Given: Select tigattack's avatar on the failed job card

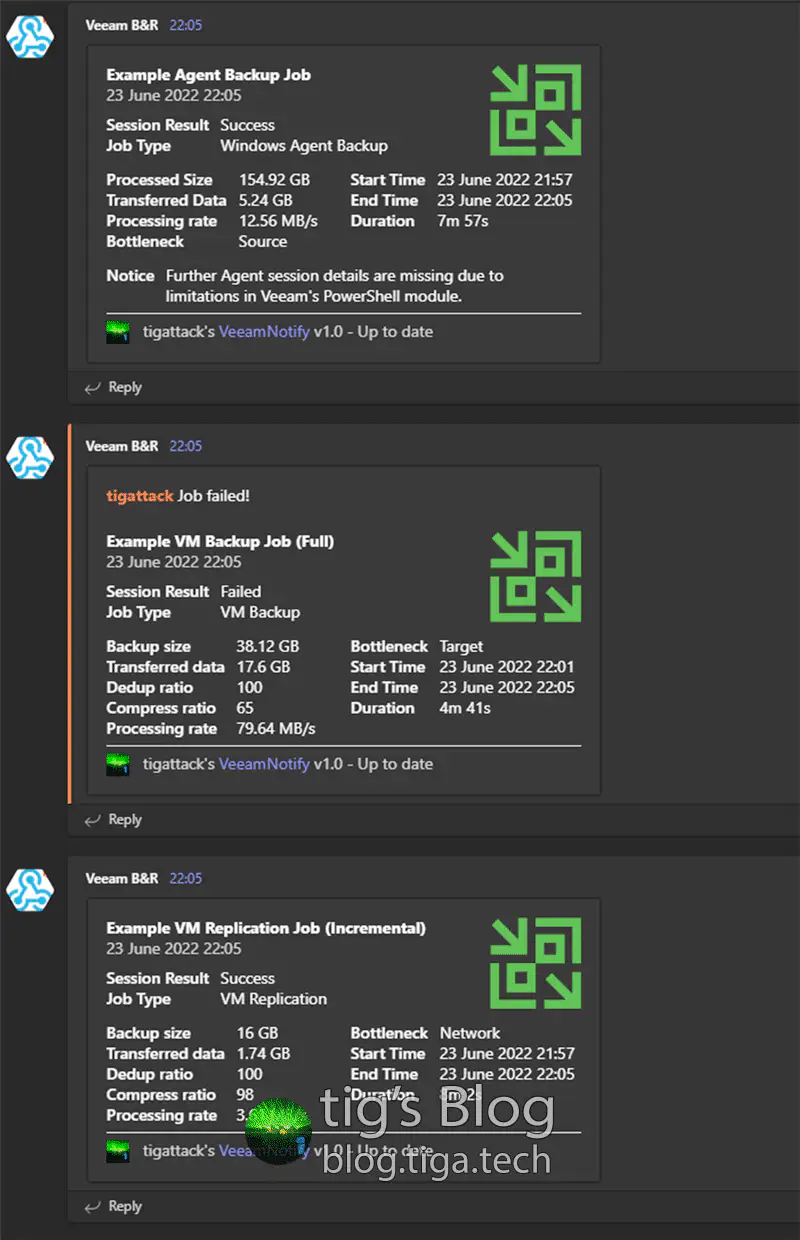Looking at the screenshot, I should (x=117, y=764).
